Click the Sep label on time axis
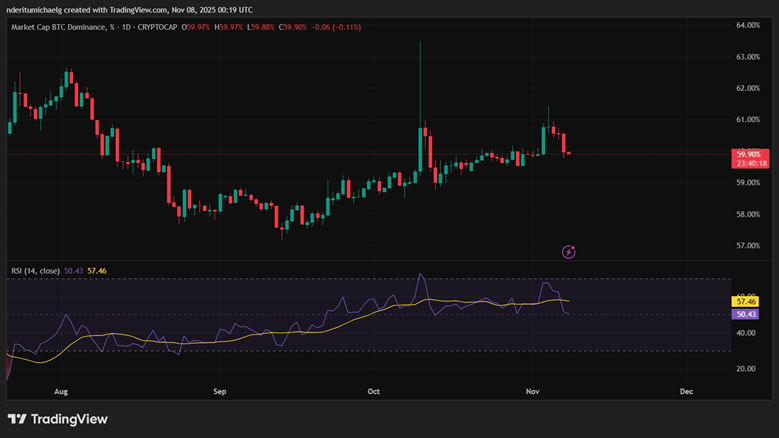Image resolution: width=779 pixels, height=438 pixels. click(x=219, y=393)
